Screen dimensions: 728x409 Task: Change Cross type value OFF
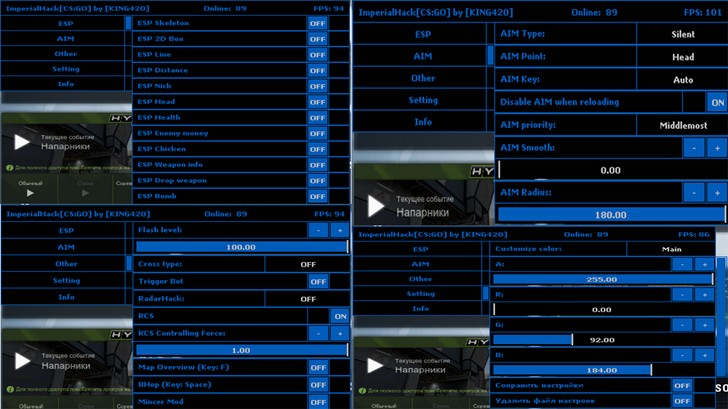click(307, 264)
